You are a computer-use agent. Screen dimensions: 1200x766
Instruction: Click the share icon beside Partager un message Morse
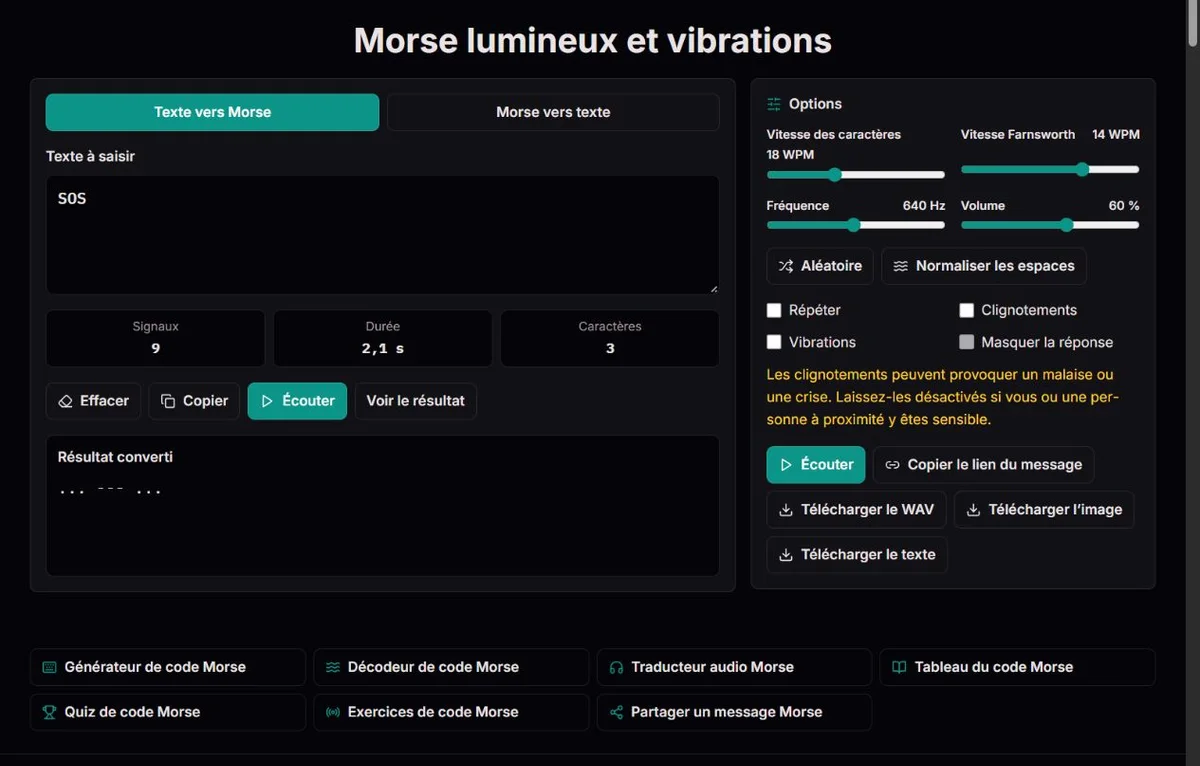pyautogui.click(x=616, y=712)
